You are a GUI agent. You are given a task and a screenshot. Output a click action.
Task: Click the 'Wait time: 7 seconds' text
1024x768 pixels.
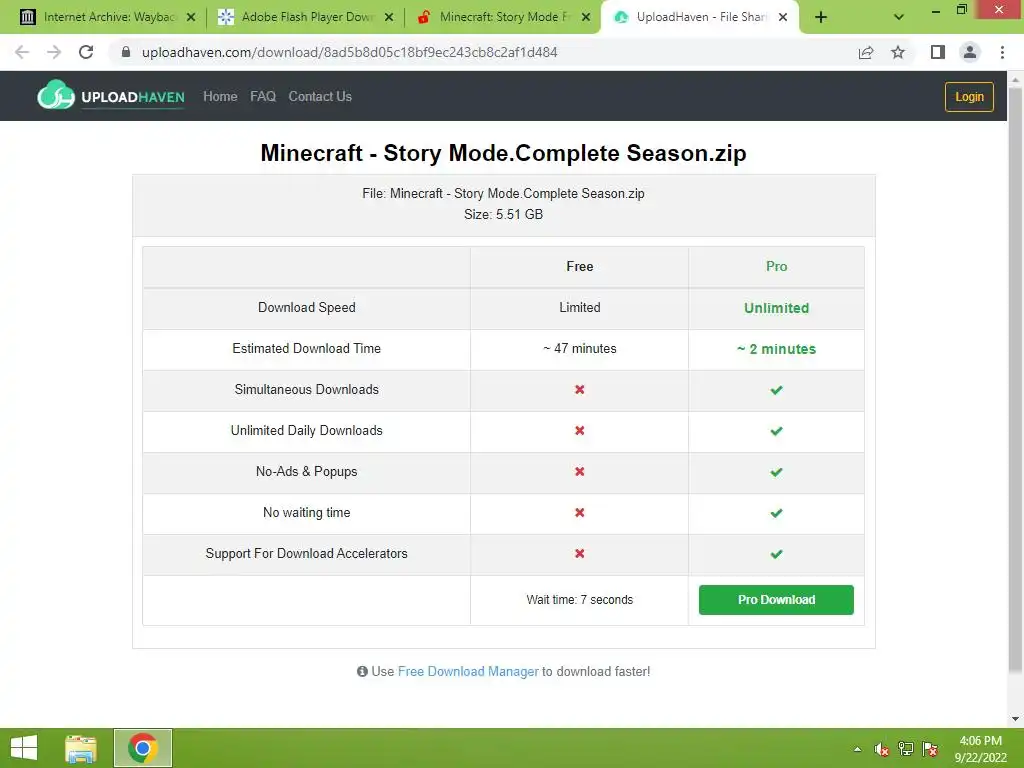[579, 600]
